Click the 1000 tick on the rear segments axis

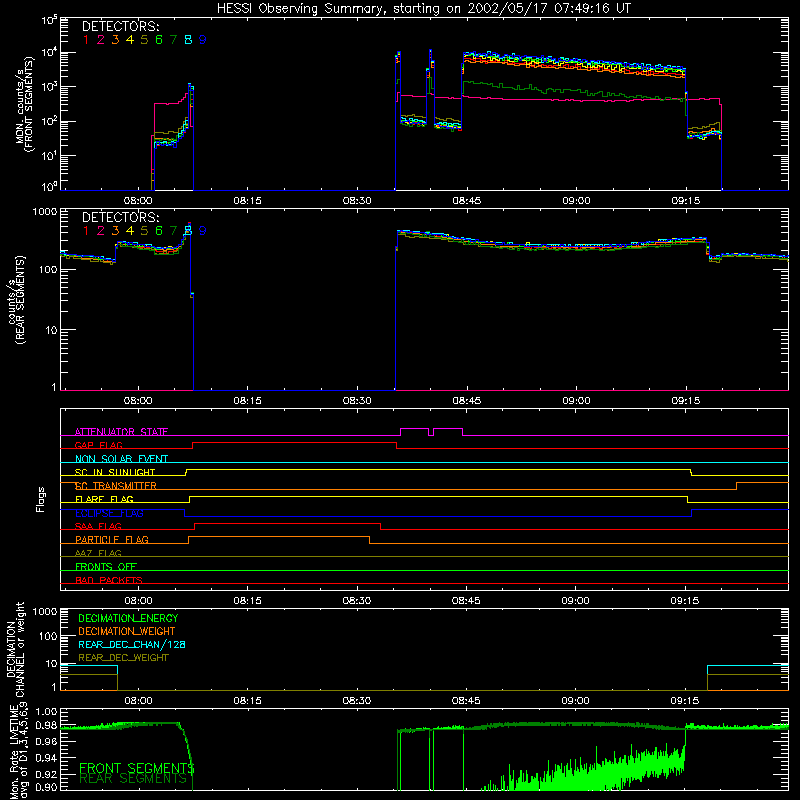point(45,212)
